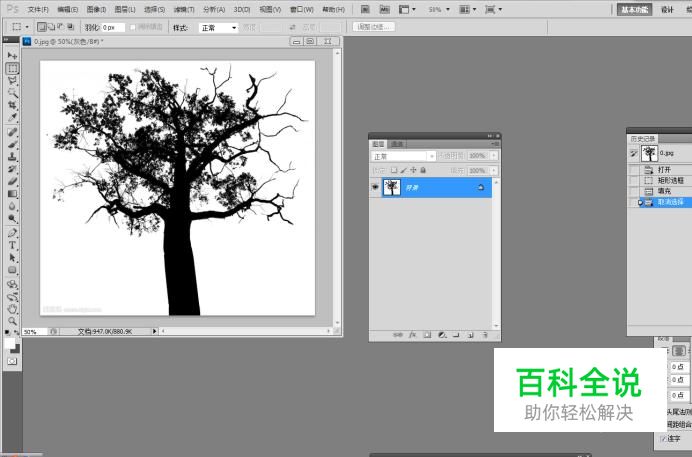Select the Eraser tool
692x457 pixels.
pos(12,181)
